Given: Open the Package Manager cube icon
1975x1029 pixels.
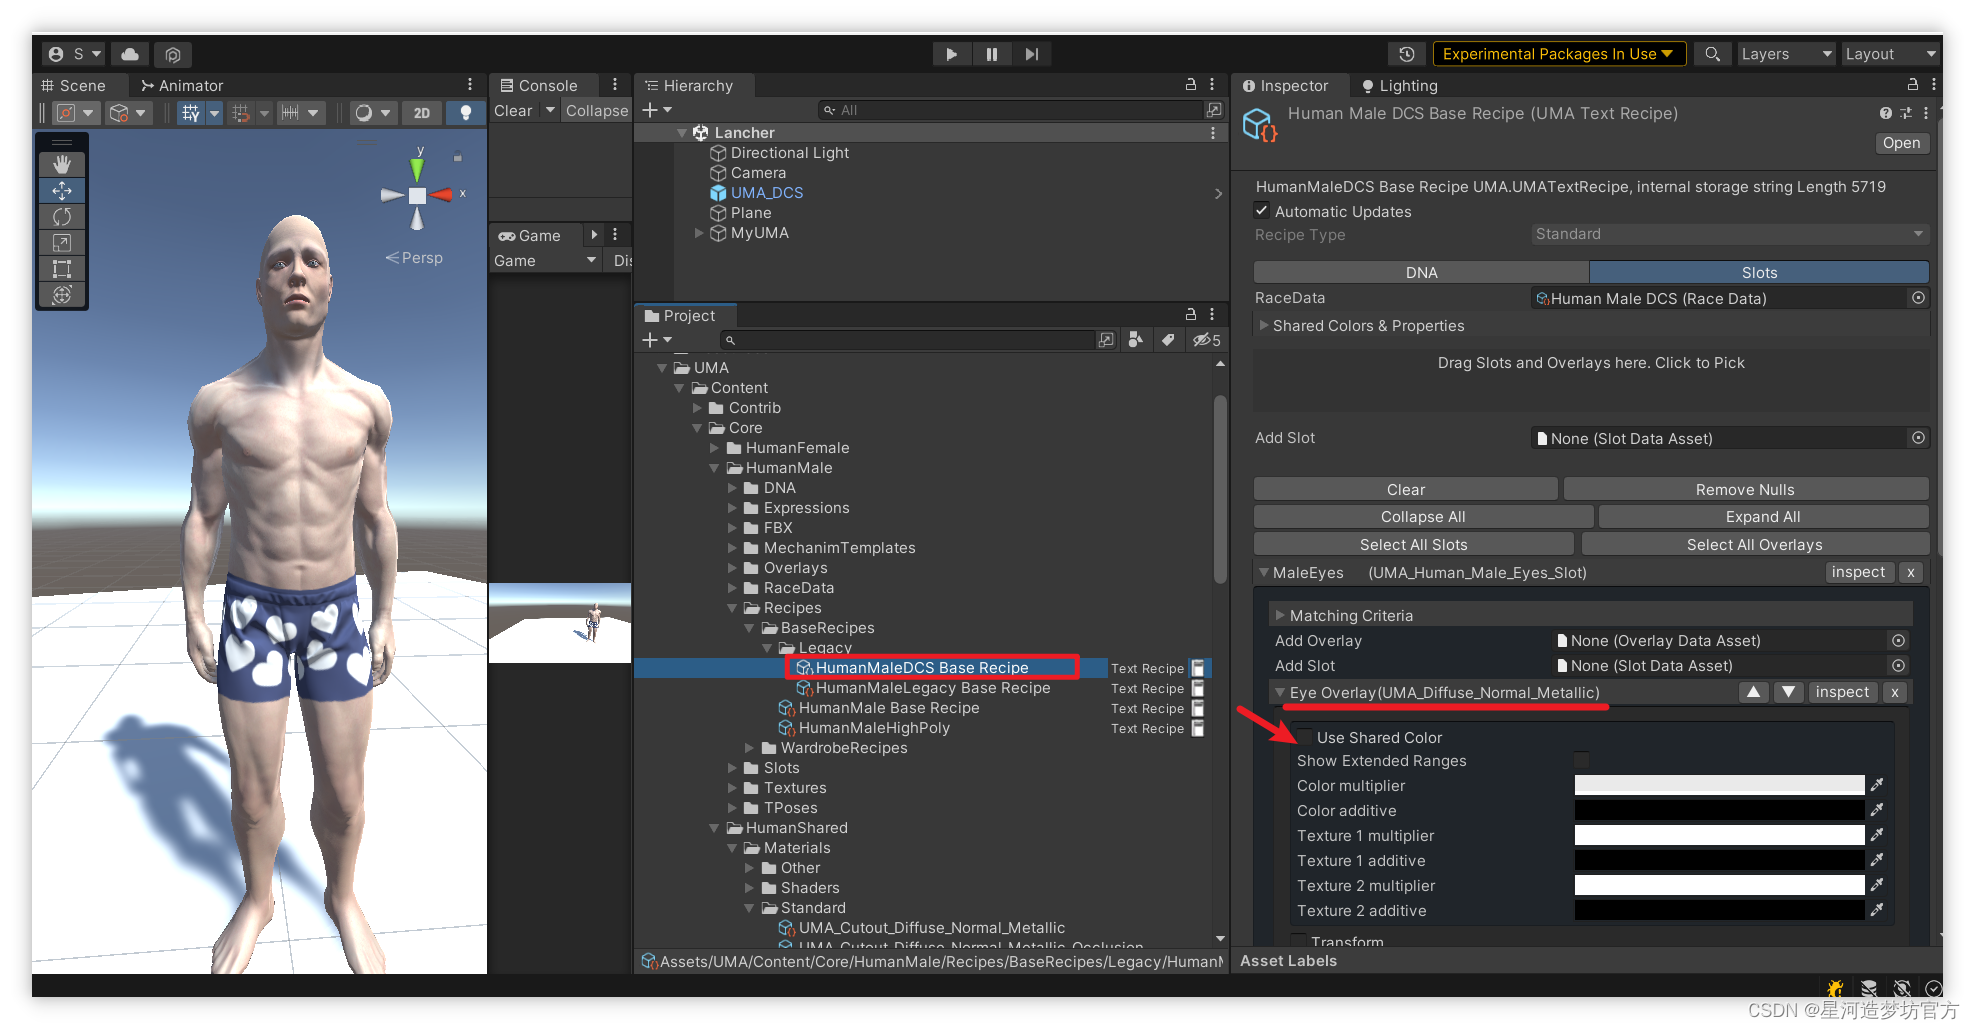Looking at the screenshot, I should pos(173,54).
